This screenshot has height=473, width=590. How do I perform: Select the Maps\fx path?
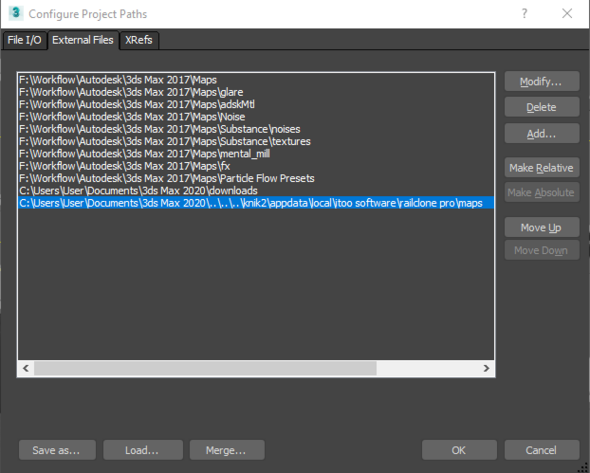(256, 166)
